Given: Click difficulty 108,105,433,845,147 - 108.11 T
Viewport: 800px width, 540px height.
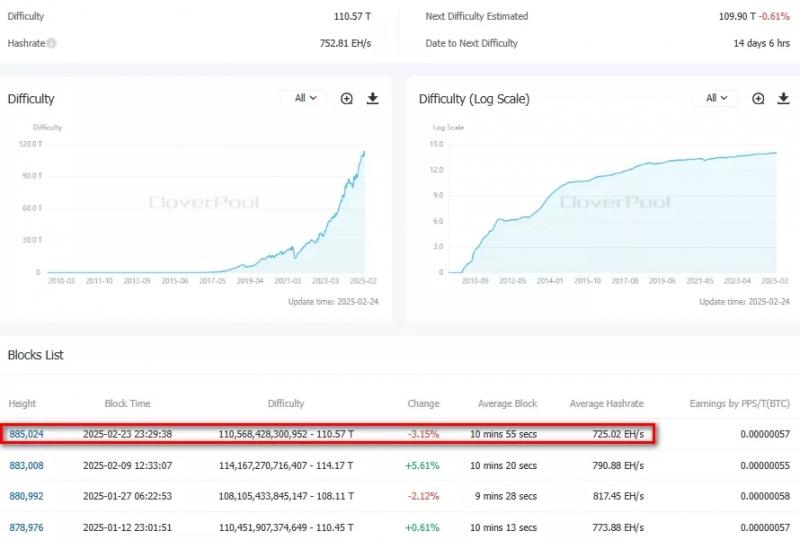Looking at the screenshot, I should click(286, 496).
